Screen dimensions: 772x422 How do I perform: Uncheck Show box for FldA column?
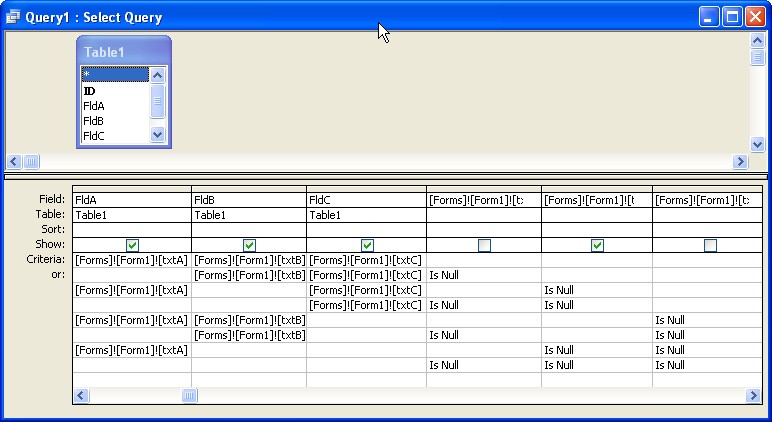(x=132, y=245)
